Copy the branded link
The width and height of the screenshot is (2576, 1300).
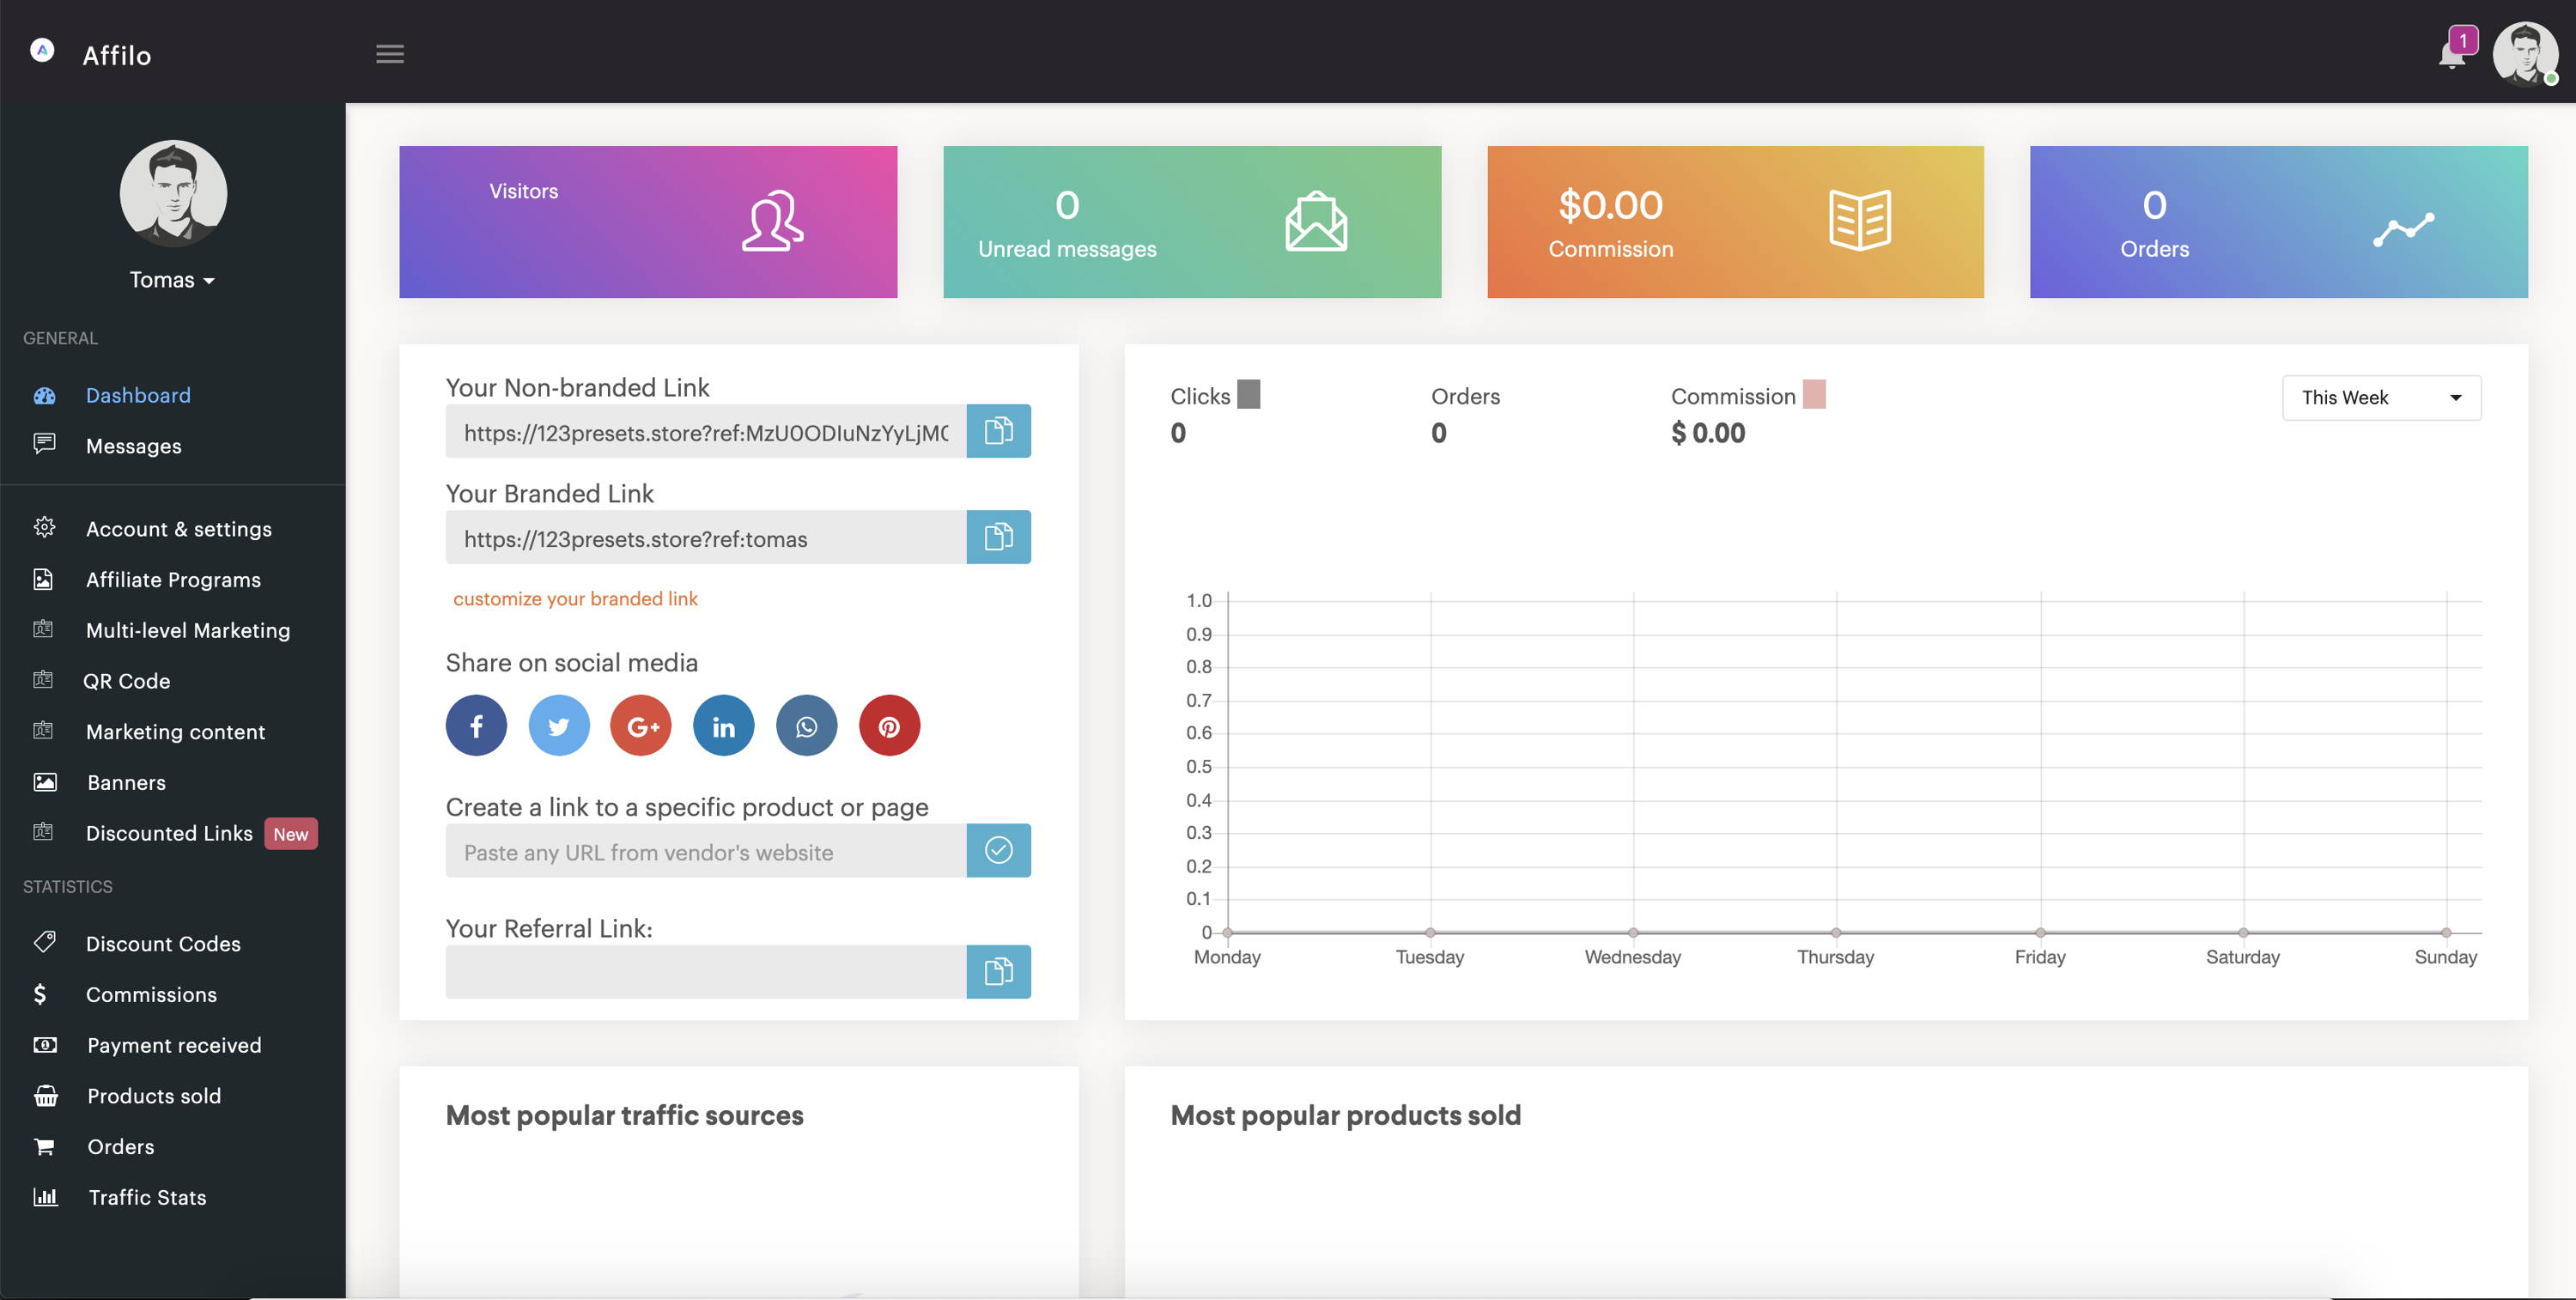(x=998, y=537)
